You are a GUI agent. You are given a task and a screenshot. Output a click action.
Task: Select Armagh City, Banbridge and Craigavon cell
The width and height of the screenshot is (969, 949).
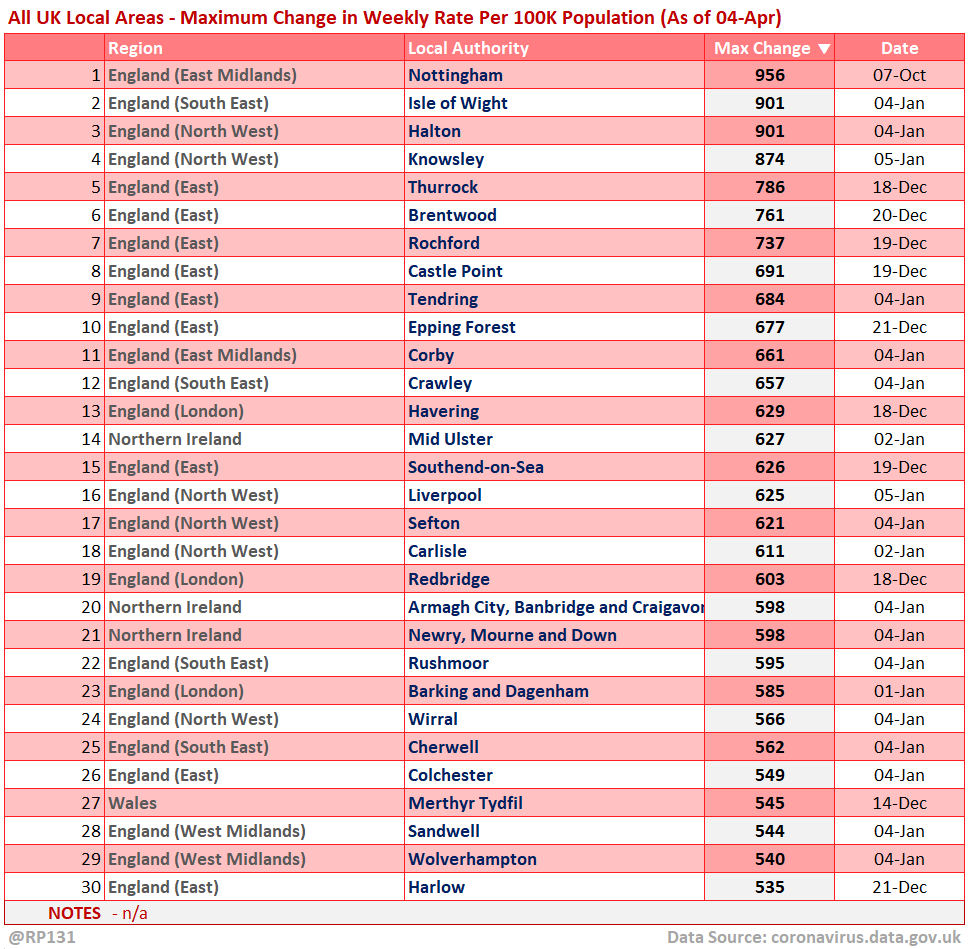(x=555, y=607)
